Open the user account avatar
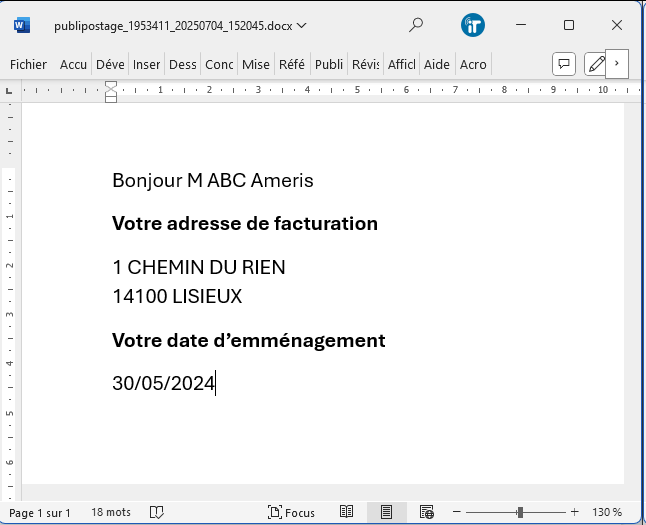 [x=473, y=25]
